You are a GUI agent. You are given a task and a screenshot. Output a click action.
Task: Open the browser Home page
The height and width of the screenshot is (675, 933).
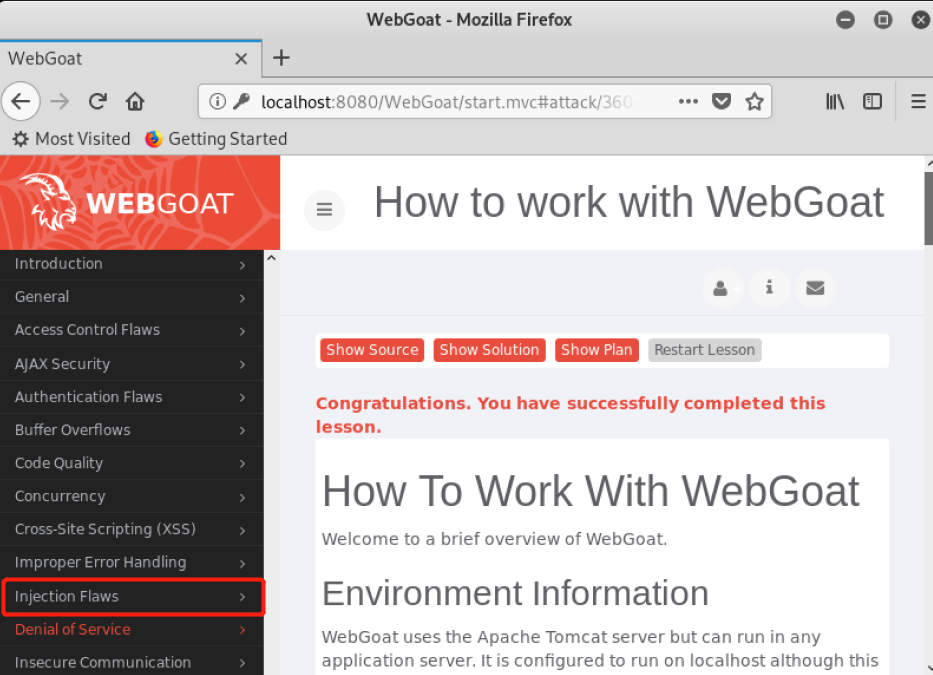(x=135, y=102)
